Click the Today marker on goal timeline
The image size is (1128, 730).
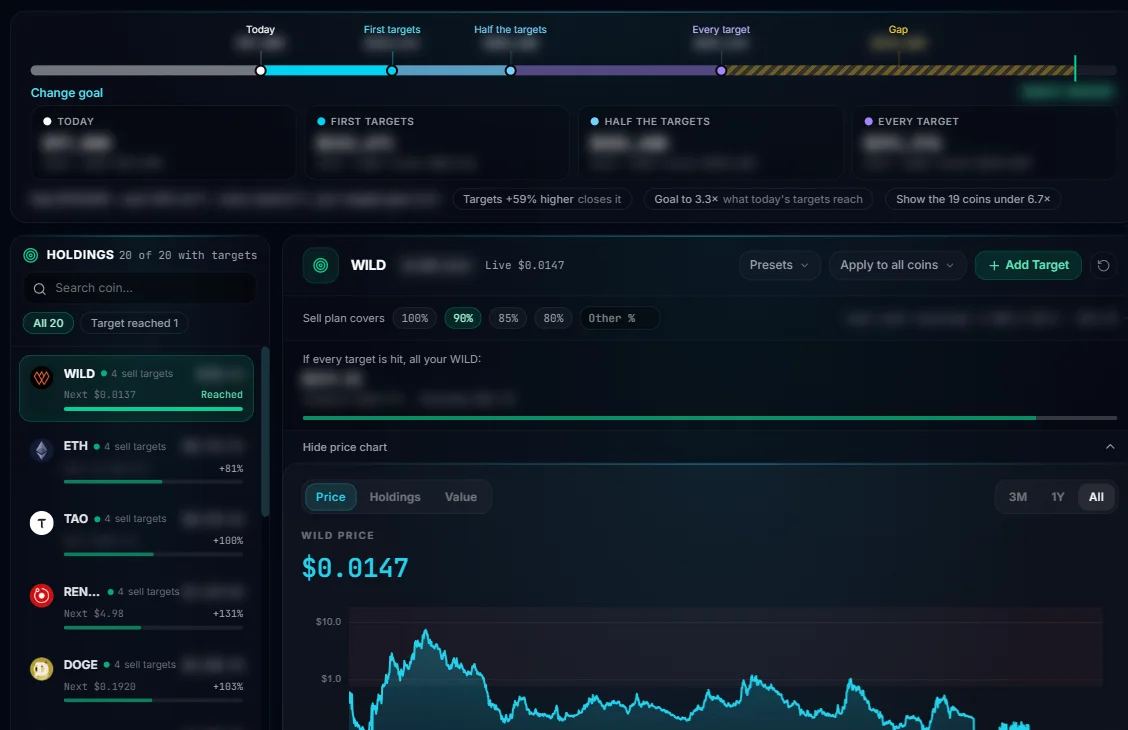260,70
